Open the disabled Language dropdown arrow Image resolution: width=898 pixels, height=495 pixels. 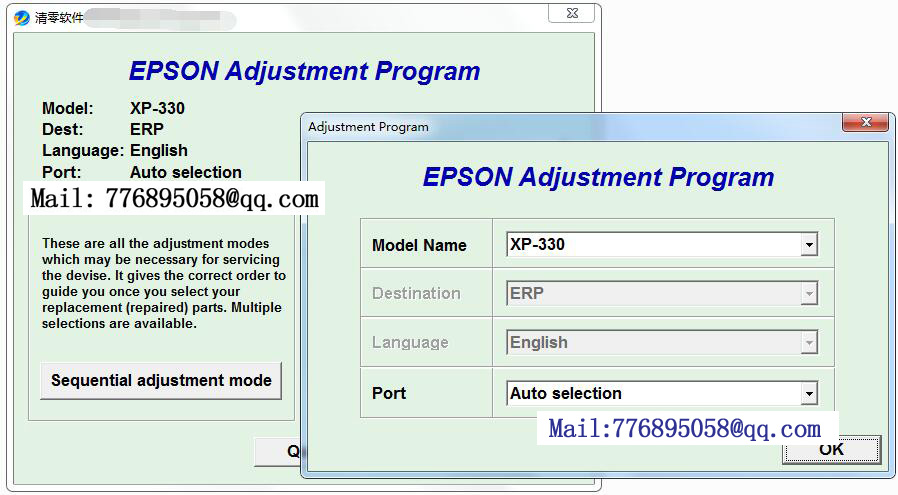click(x=809, y=343)
